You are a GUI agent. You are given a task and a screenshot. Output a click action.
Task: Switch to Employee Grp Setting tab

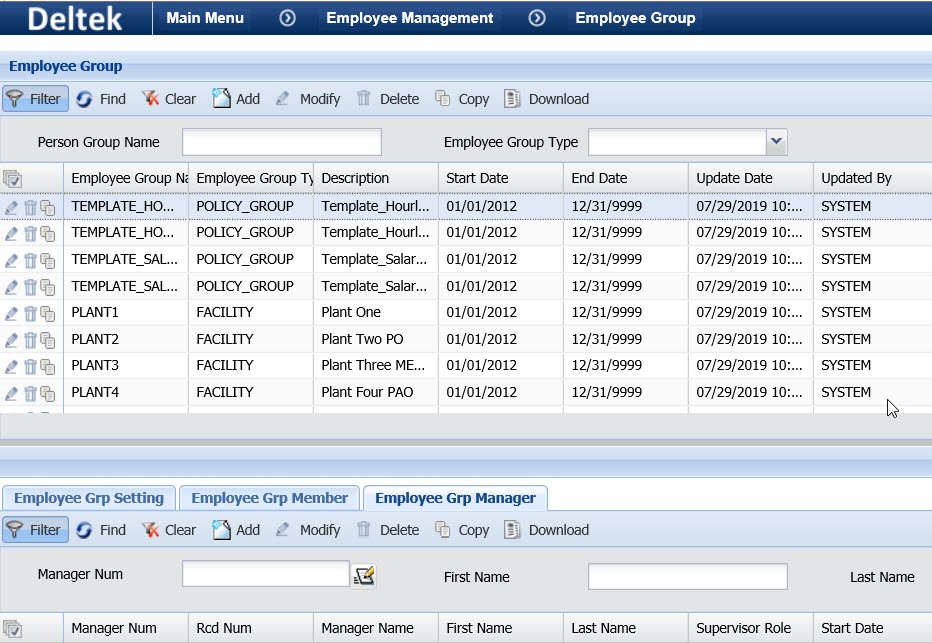pyautogui.click(x=89, y=498)
